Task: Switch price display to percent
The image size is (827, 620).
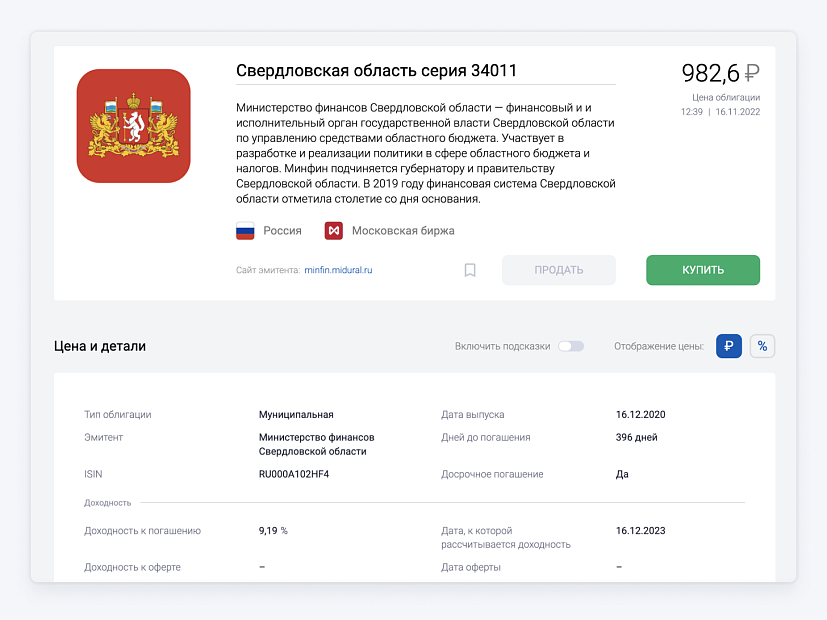Action: click(x=763, y=346)
